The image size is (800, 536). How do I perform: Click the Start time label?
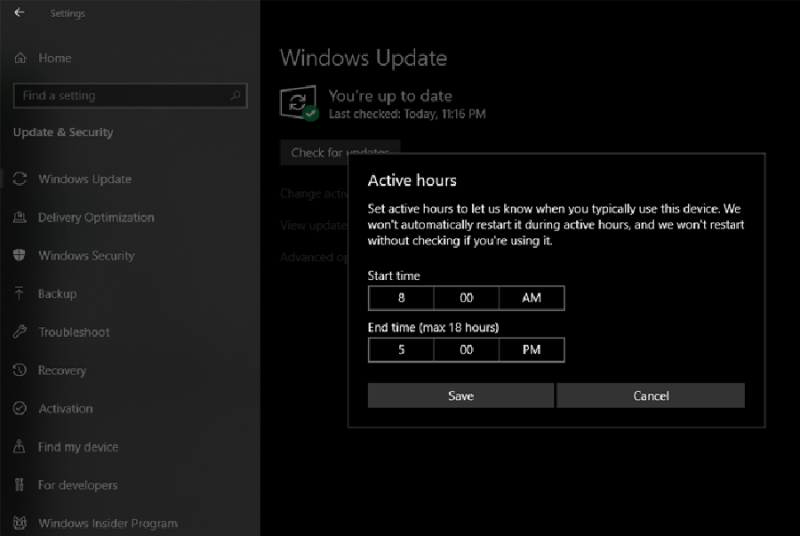[x=394, y=276]
